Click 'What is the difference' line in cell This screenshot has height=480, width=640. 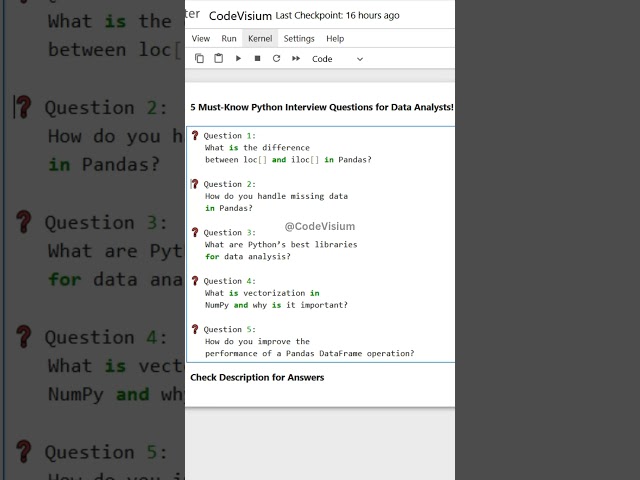[257, 148]
